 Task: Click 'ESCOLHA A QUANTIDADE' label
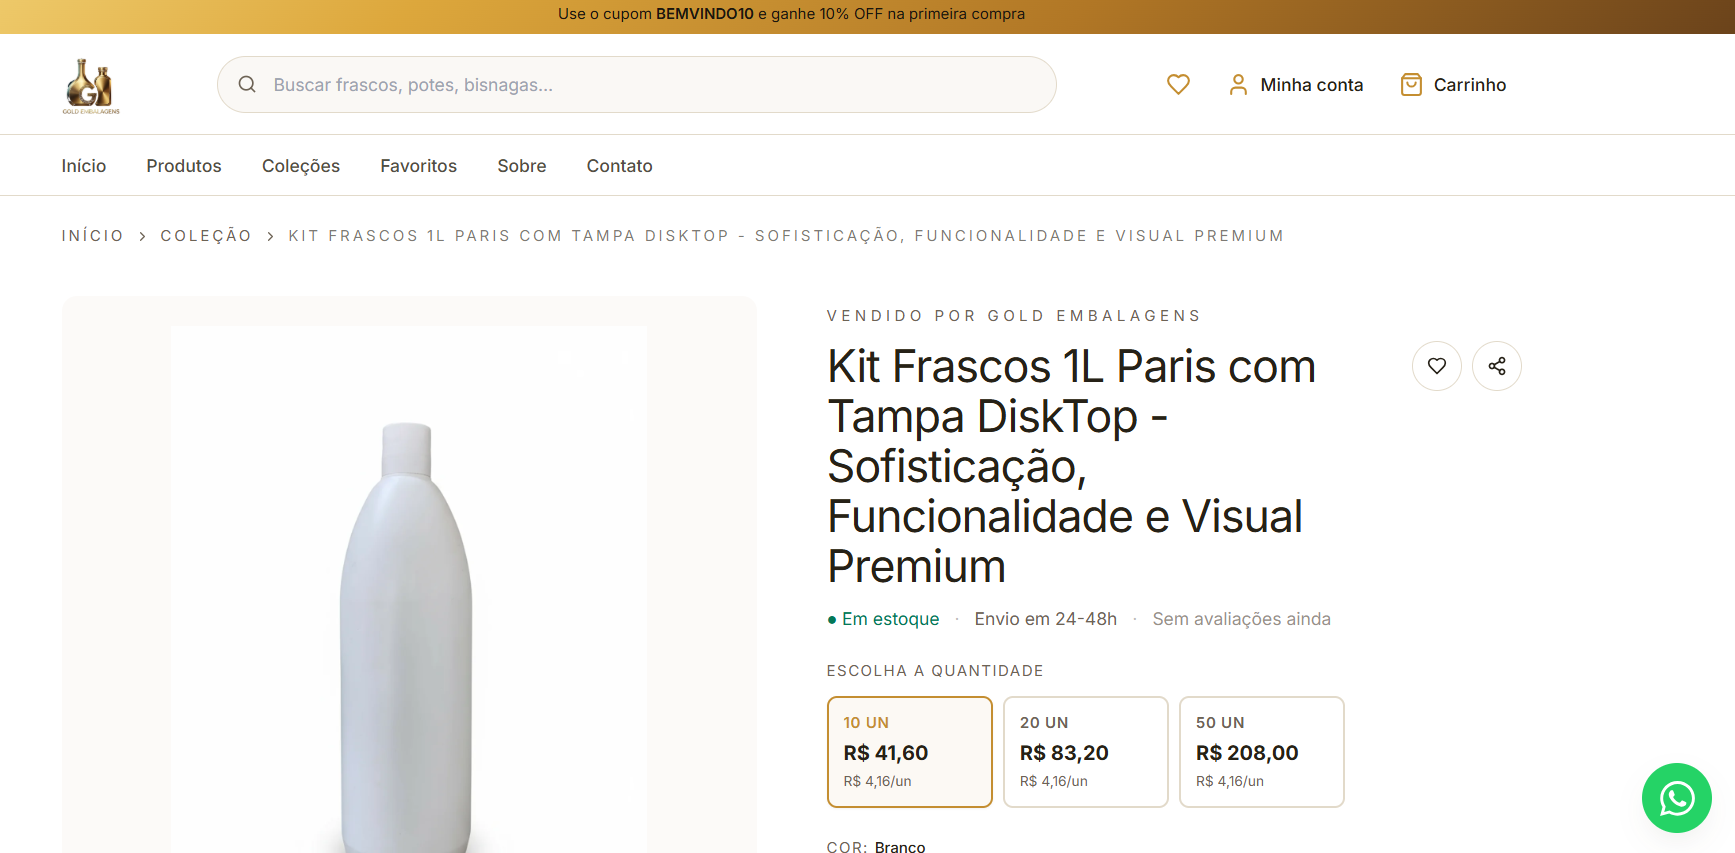click(935, 671)
